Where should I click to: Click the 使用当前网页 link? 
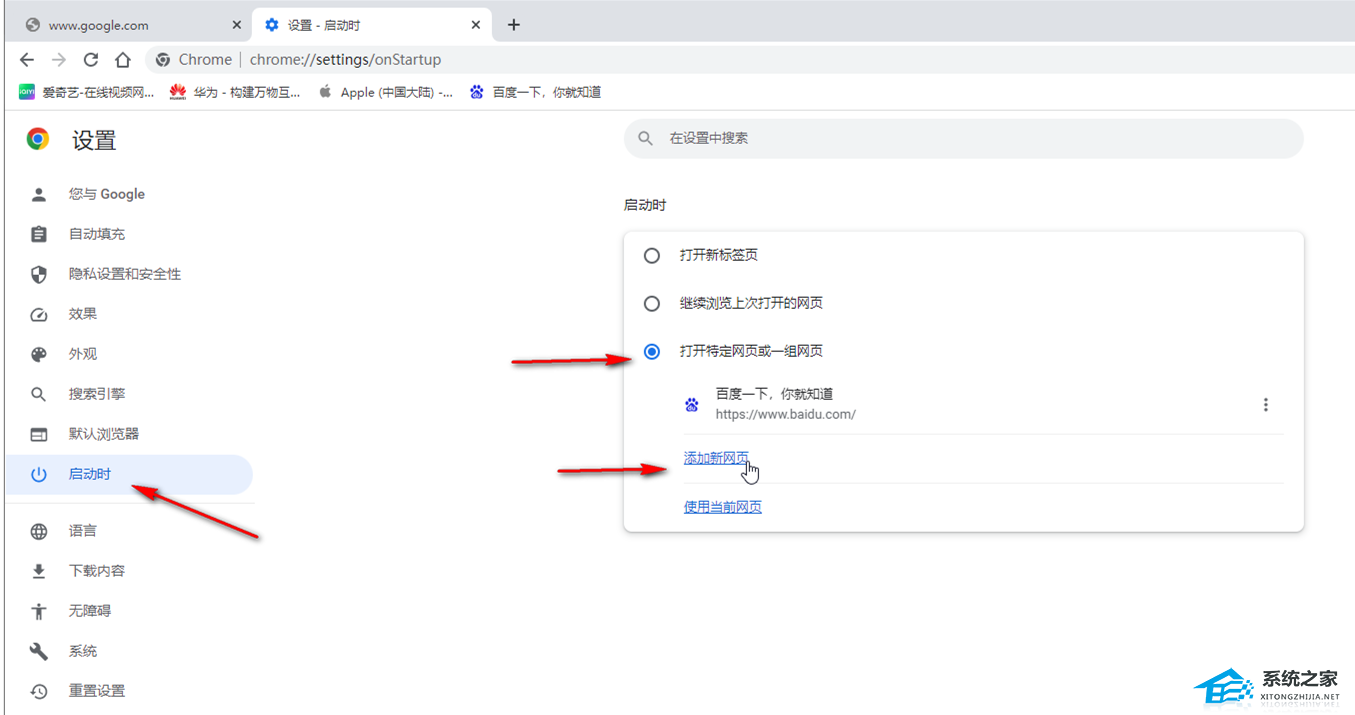(723, 507)
